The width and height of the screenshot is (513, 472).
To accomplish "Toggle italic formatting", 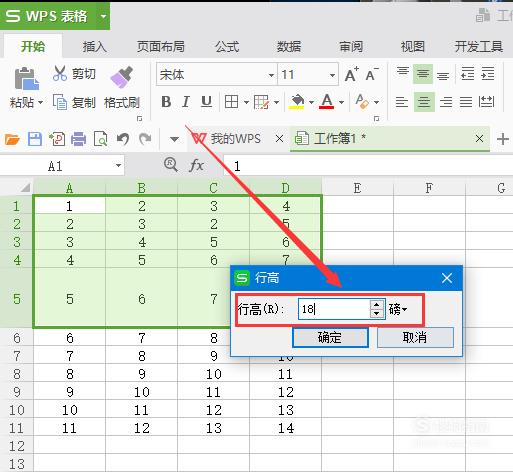I will click(x=186, y=102).
